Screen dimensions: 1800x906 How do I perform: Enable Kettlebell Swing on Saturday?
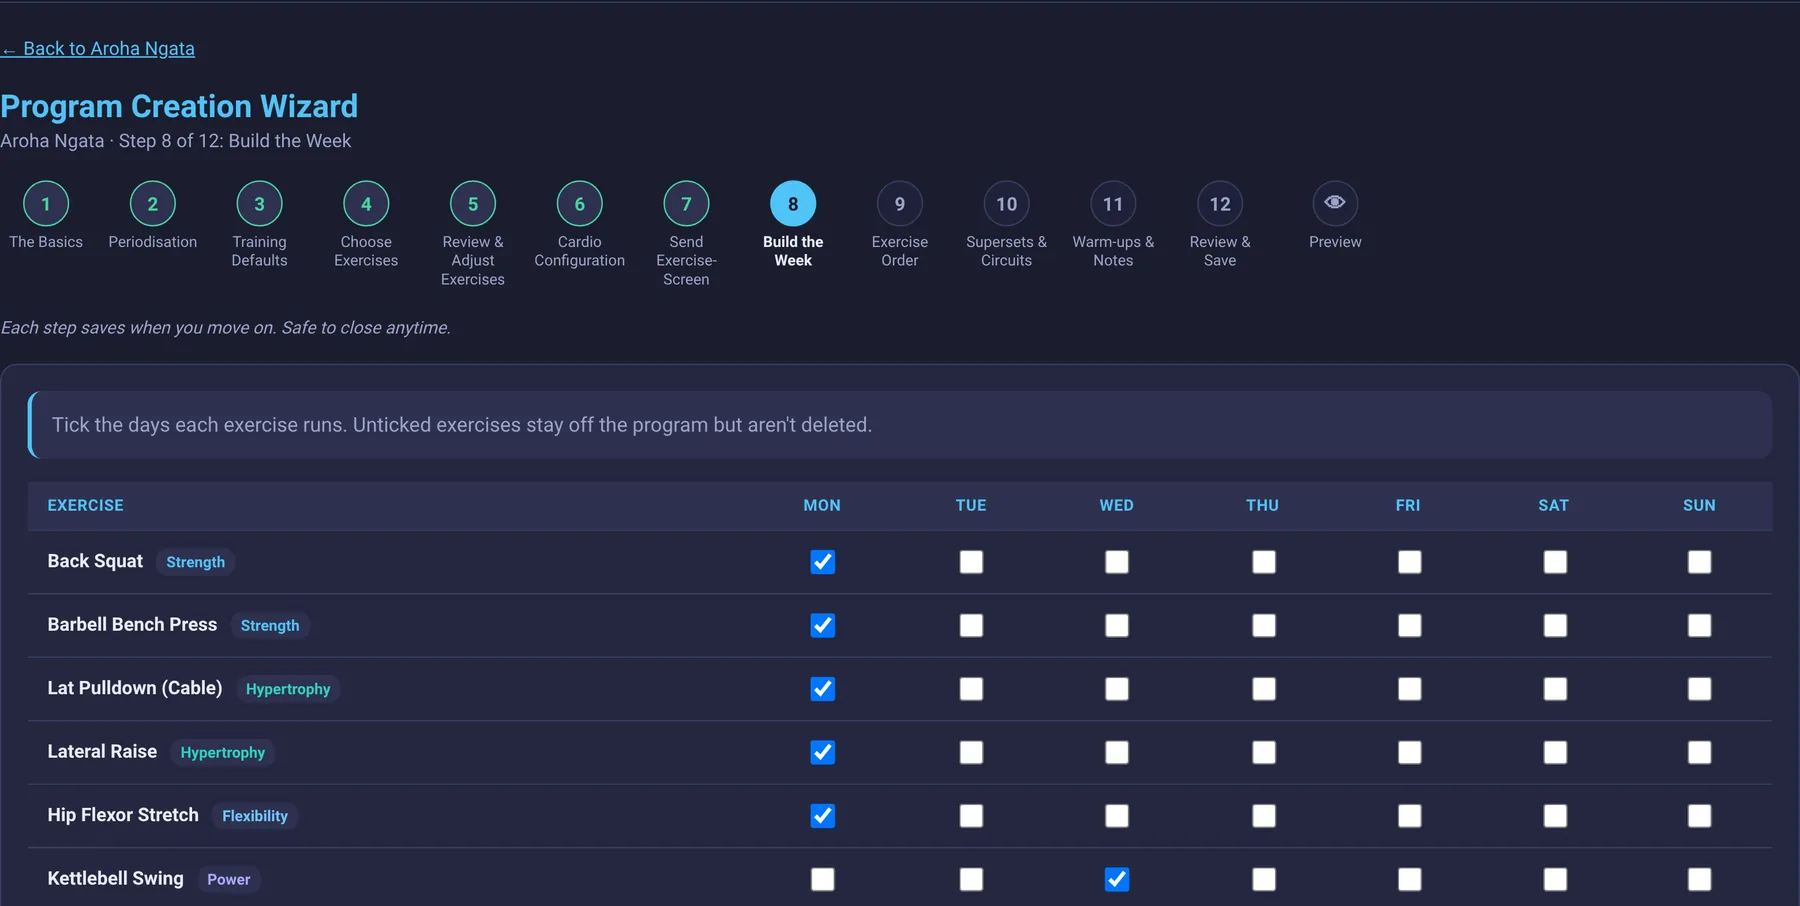coord(1555,879)
